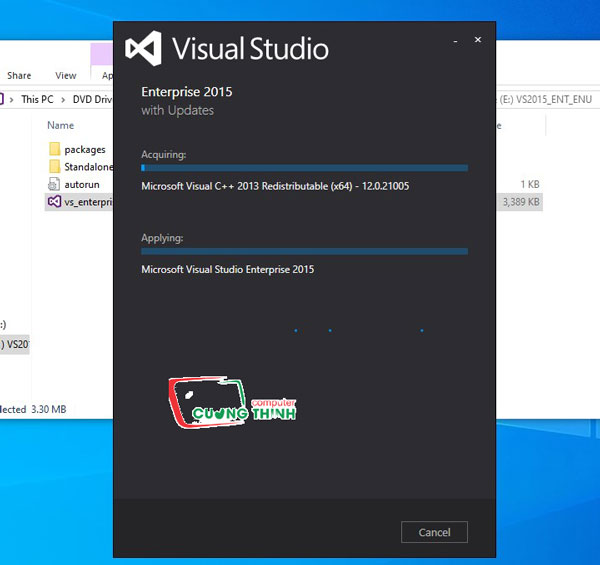Cancel the Visual Studio installation
The width and height of the screenshot is (600, 565).
coord(434,532)
